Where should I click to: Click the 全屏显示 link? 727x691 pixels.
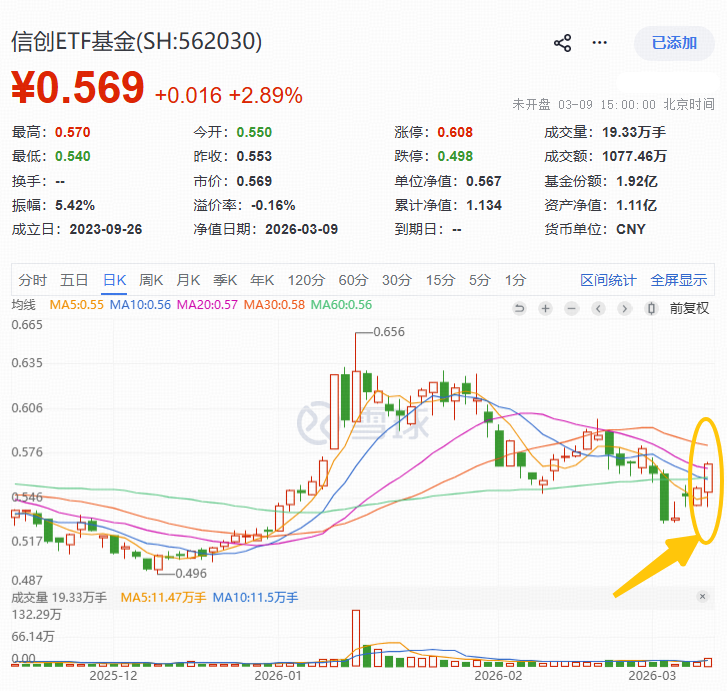point(679,280)
